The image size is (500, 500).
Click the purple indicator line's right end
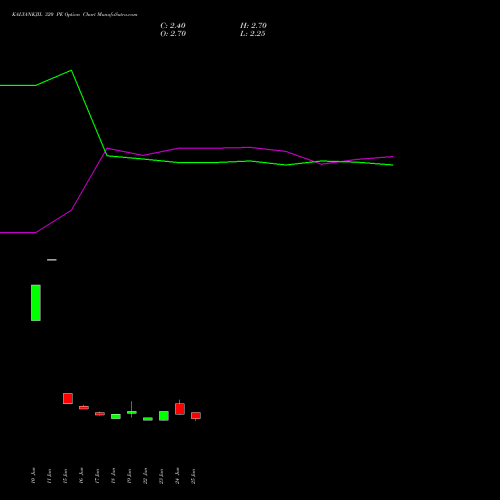click(393, 156)
